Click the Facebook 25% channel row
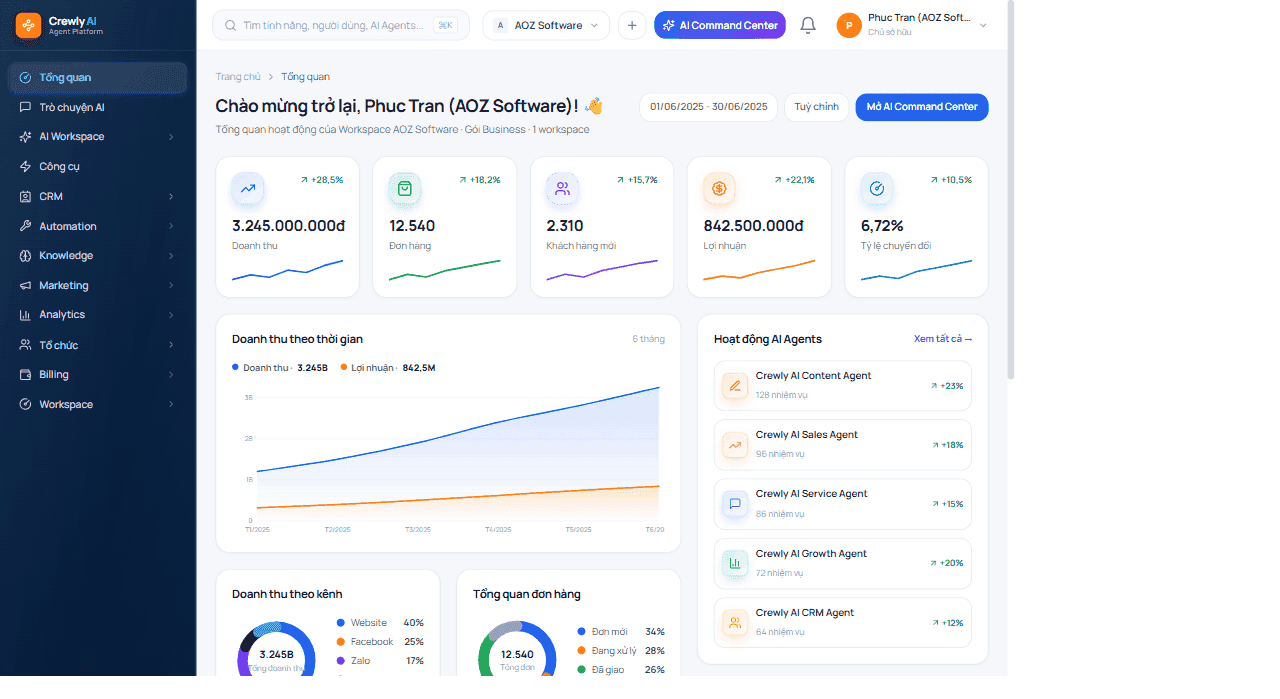This screenshot has height=699, width=1280. point(381,642)
